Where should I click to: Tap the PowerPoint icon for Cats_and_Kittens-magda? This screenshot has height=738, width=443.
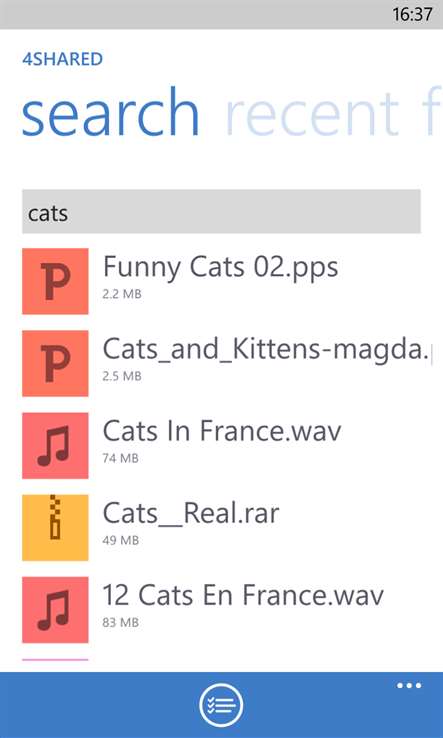[55, 363]
